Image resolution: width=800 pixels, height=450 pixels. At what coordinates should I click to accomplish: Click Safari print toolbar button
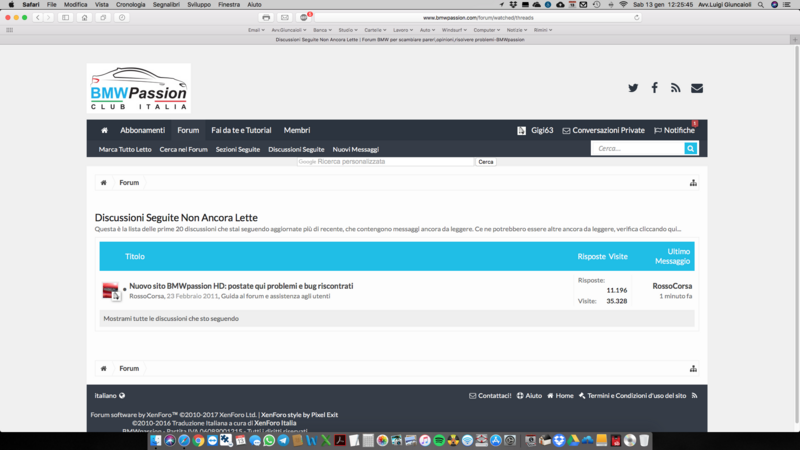266,17
